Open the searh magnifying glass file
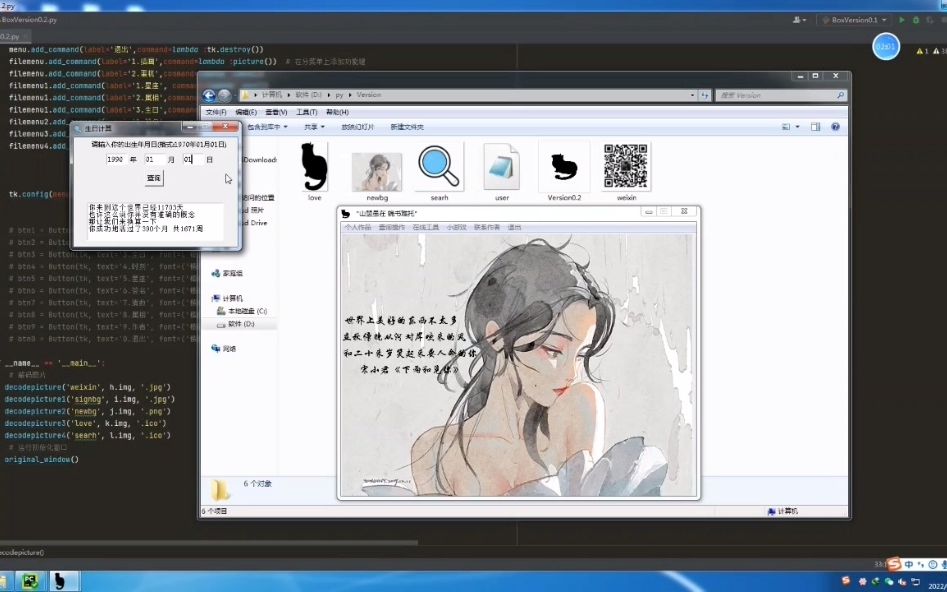 [439, 165]
